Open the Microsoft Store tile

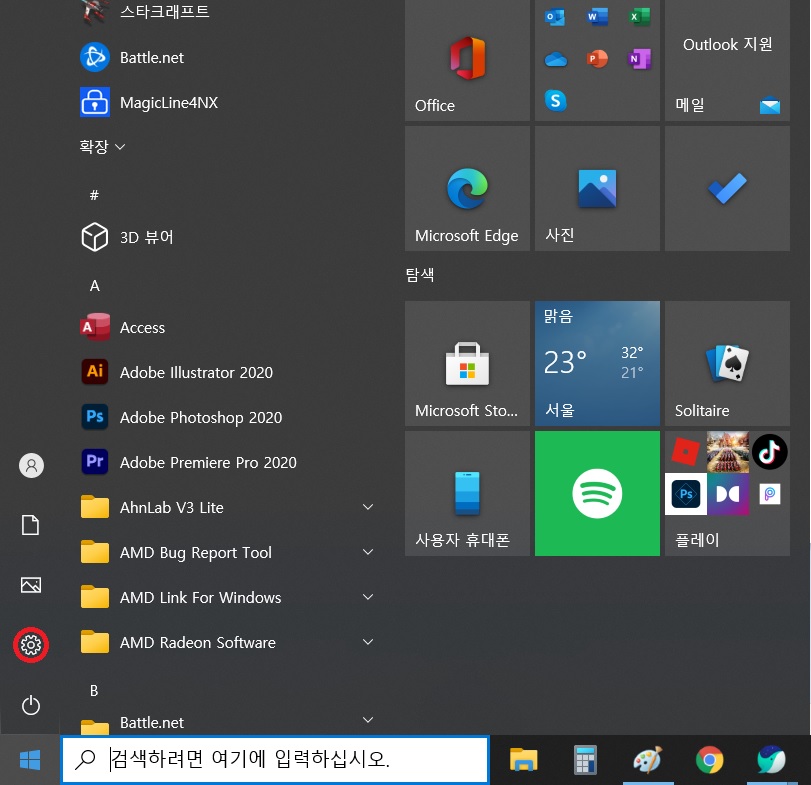(x=467, y=364)
